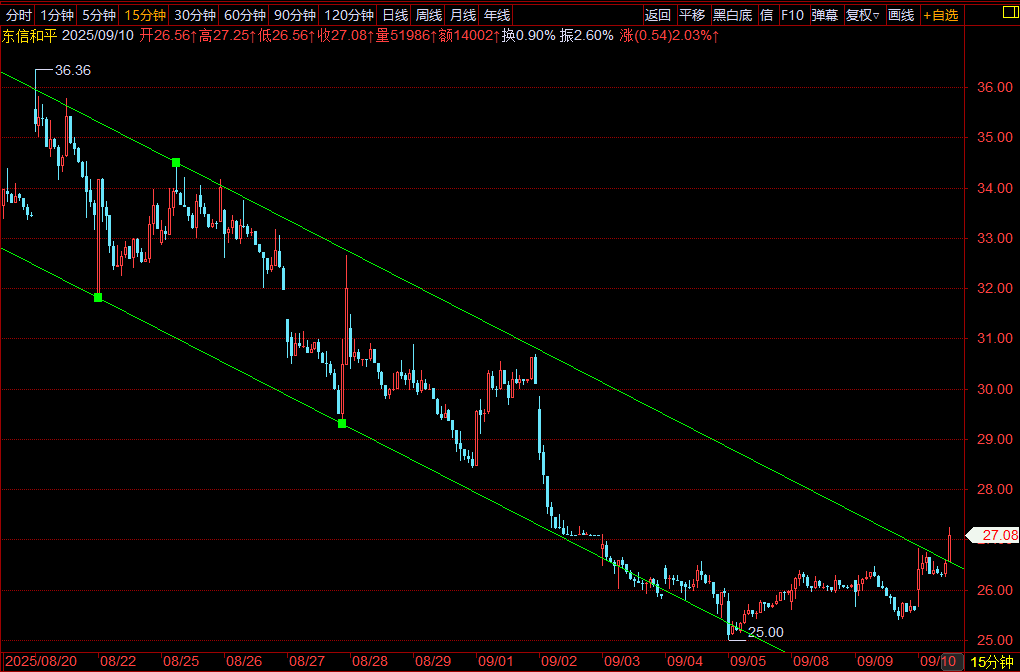Select lower channel anchor near 29.3
Viewport: 1020px width, 672px height.
click(342, 423)
